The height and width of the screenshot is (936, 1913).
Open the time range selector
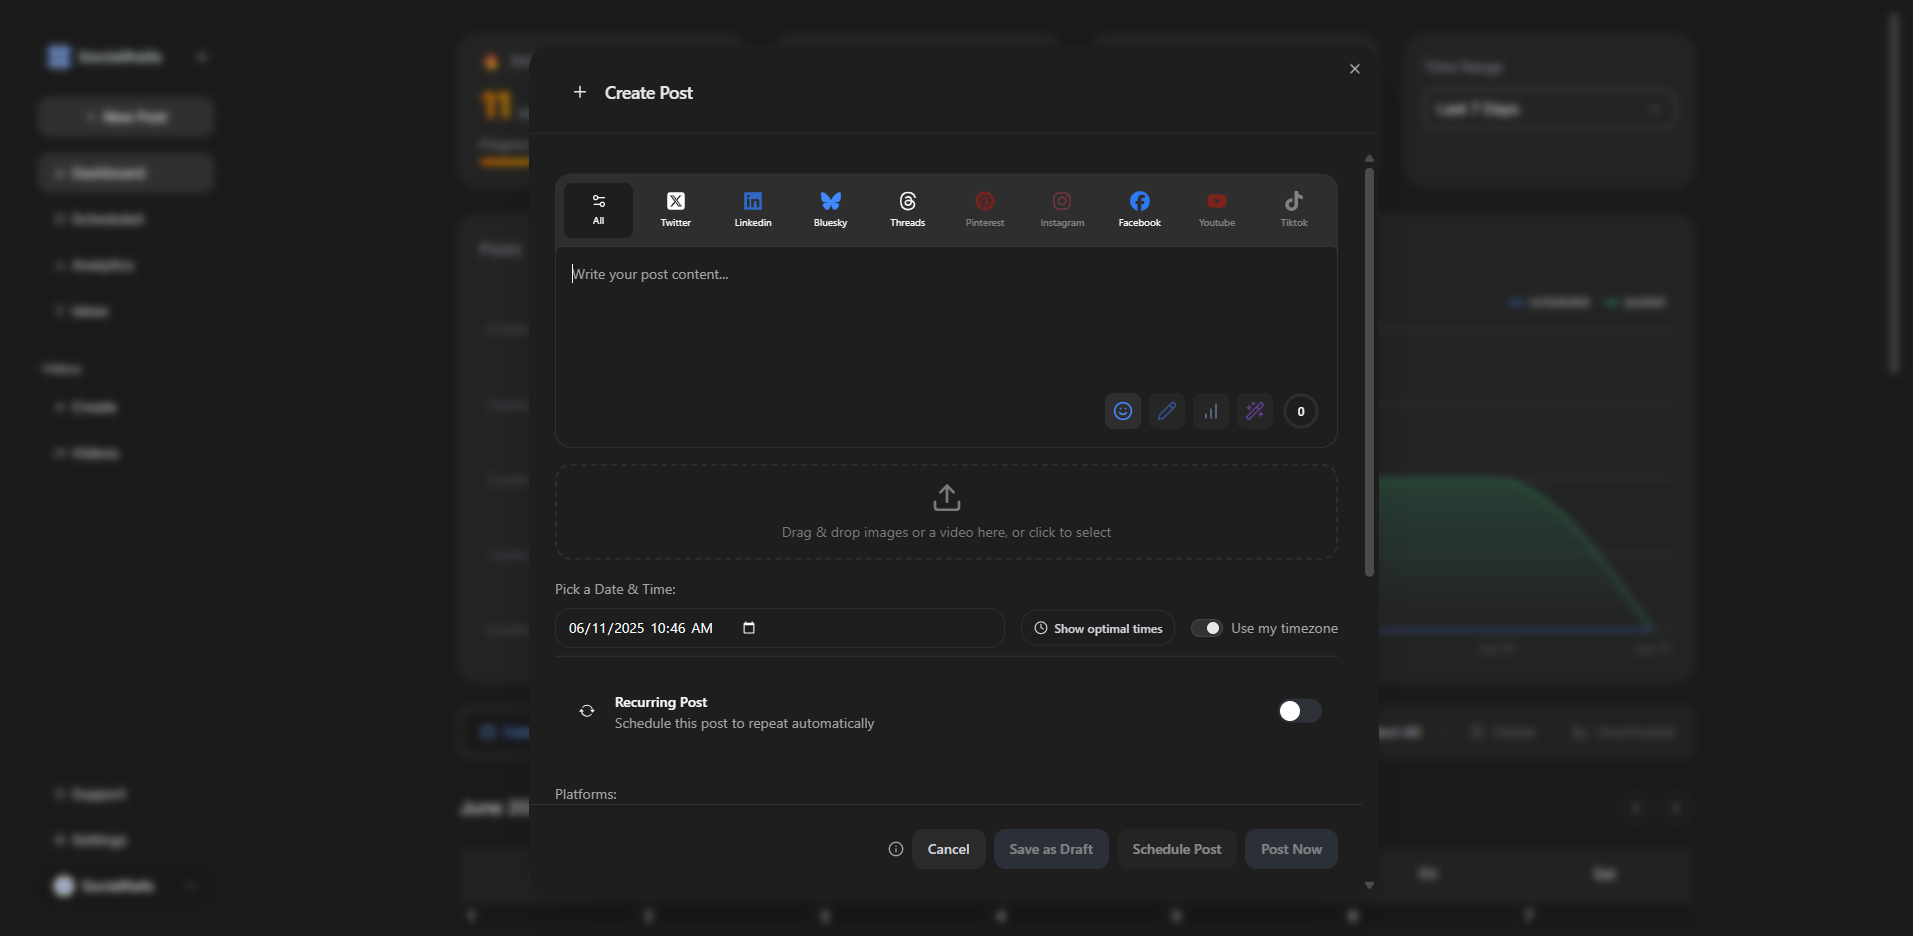tap(1549, 109)
